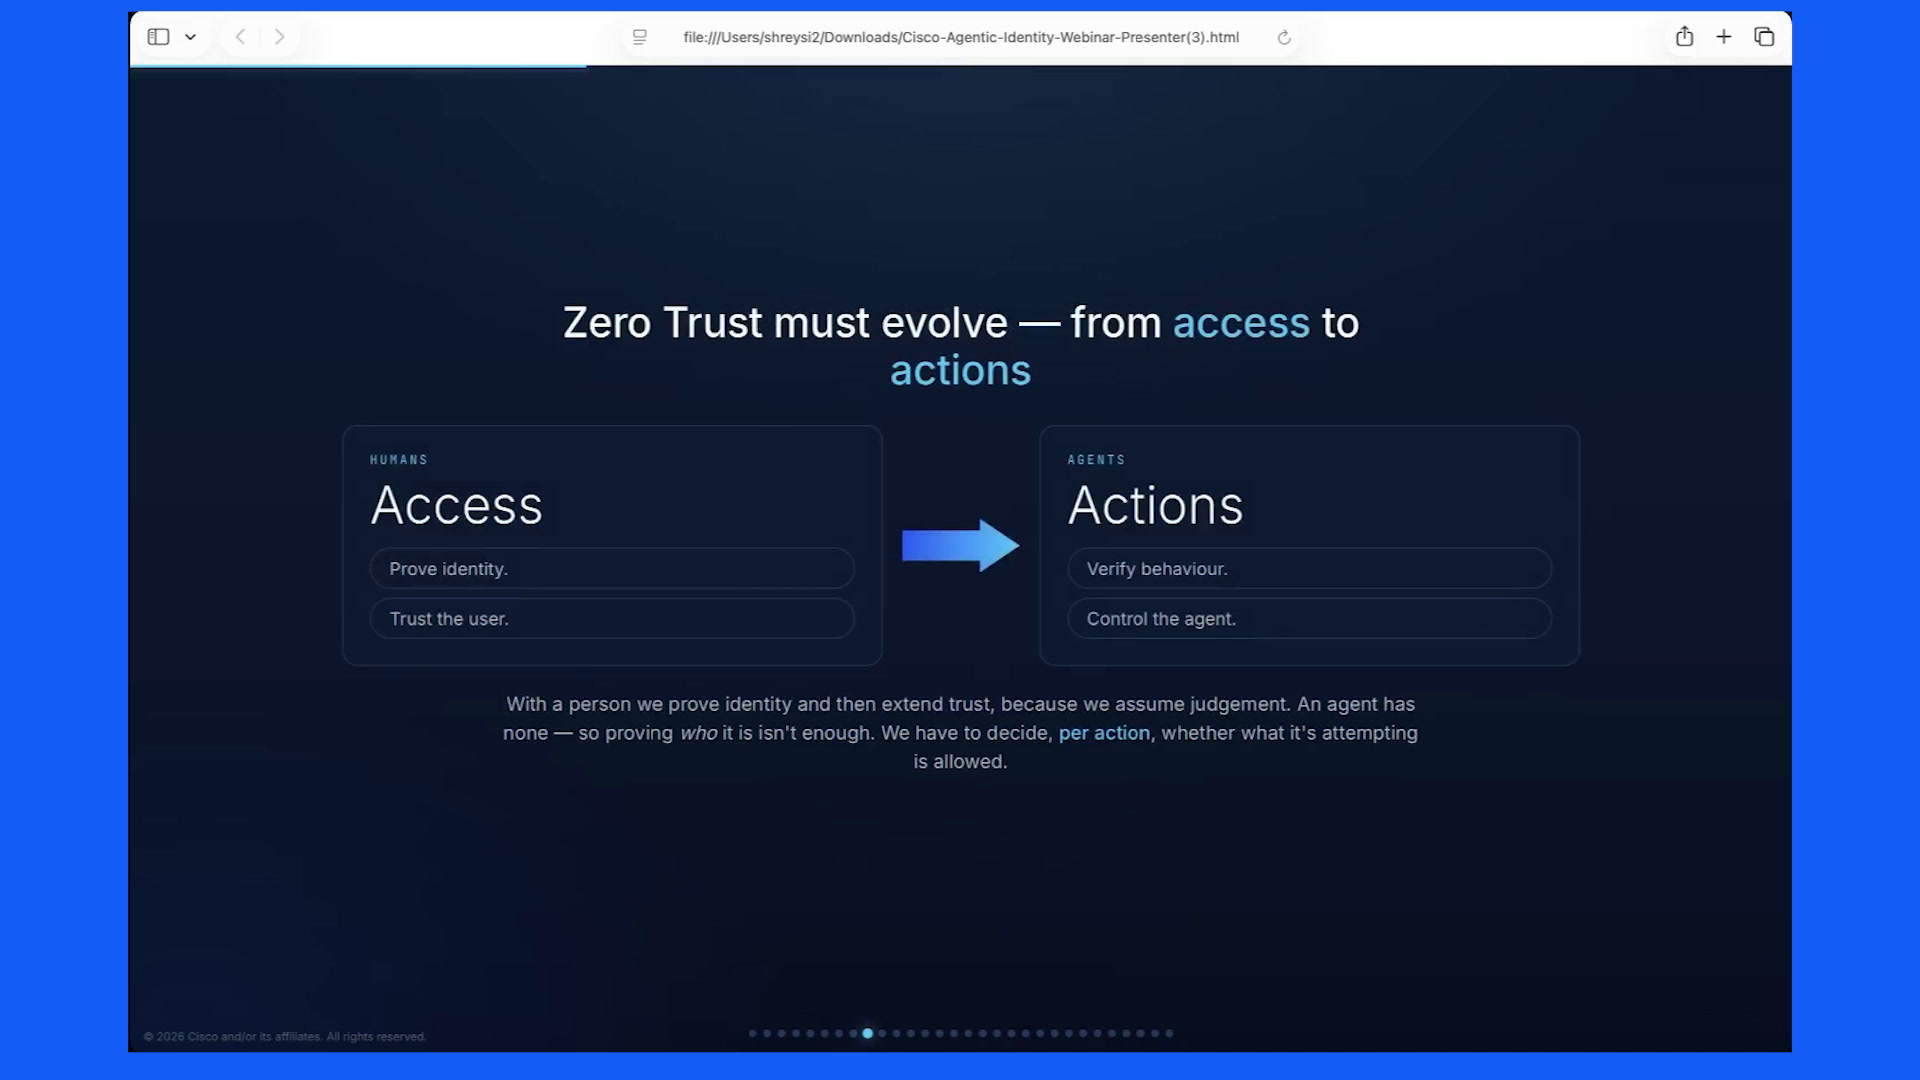Show the tab overview icon
Viewport: 1920px width, 1080px height.
click(1764, 37)
